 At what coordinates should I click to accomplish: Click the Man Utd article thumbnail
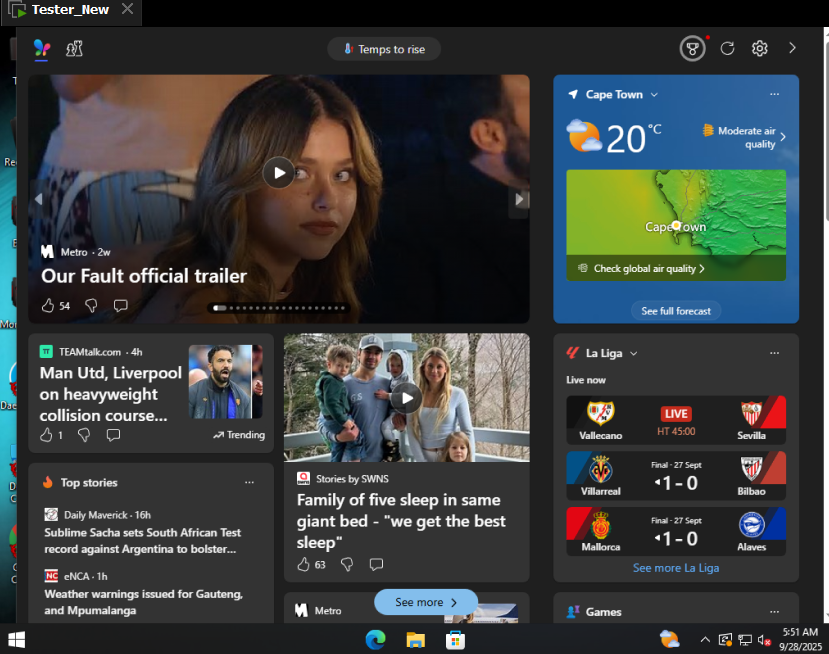[226, 382]
